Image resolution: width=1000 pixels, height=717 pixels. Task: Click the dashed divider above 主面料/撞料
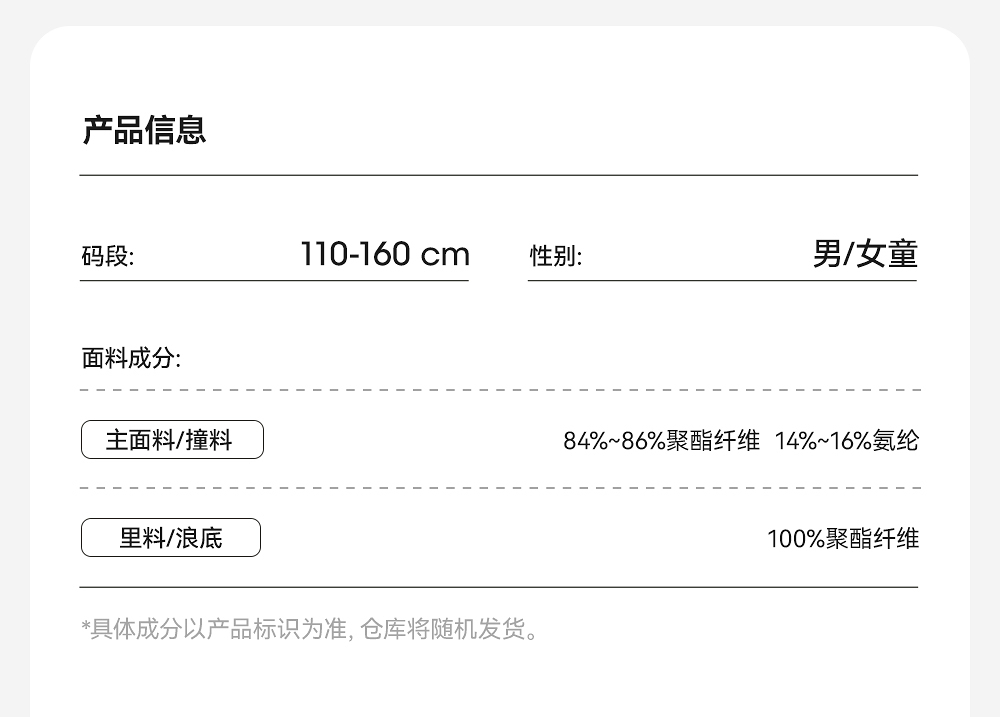click(498, 390)
